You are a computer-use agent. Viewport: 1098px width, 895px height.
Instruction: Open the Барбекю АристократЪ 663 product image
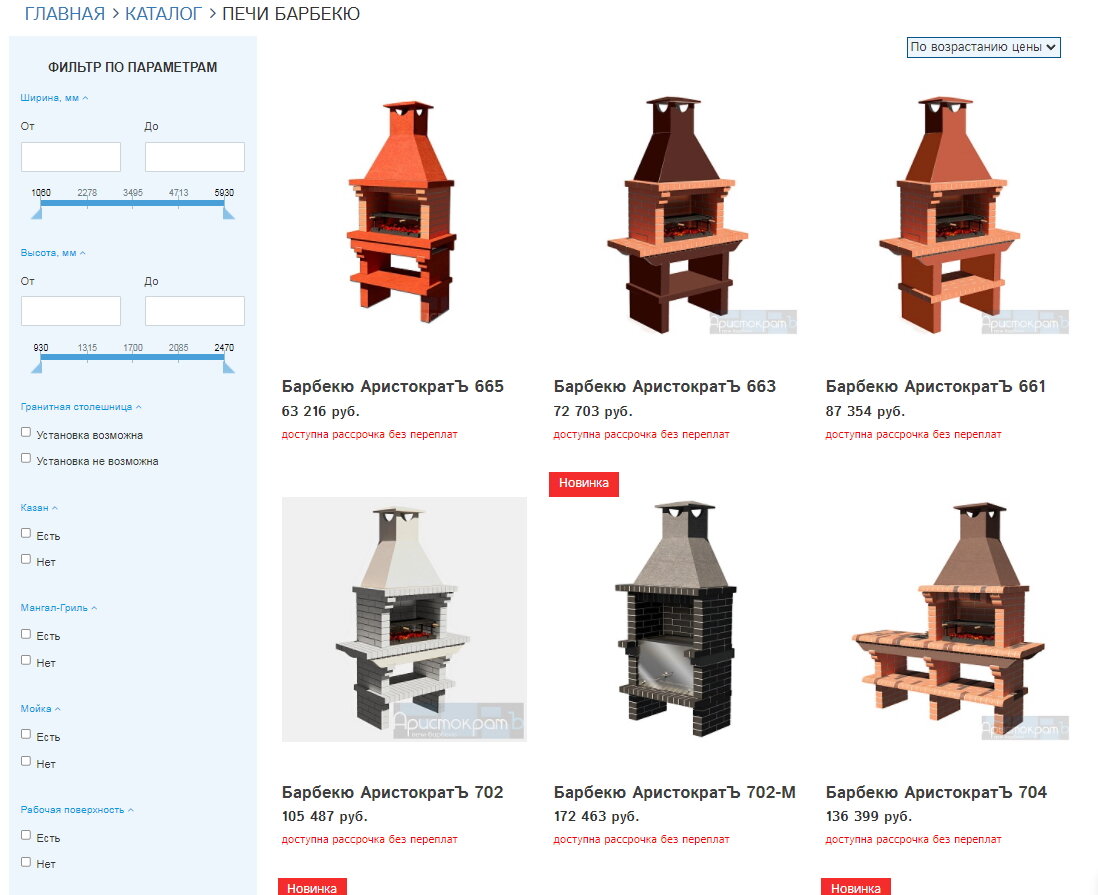[x=676, y=214]
